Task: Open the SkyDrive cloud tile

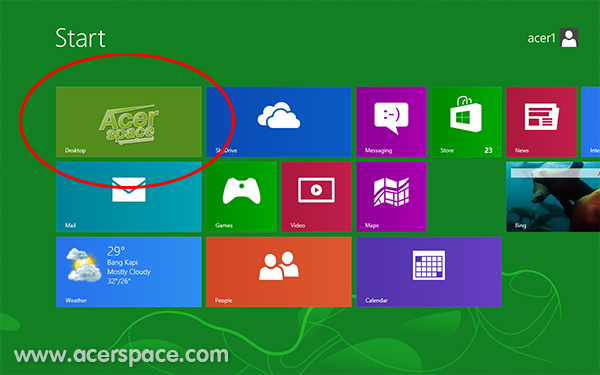Action: pos(279,122)
